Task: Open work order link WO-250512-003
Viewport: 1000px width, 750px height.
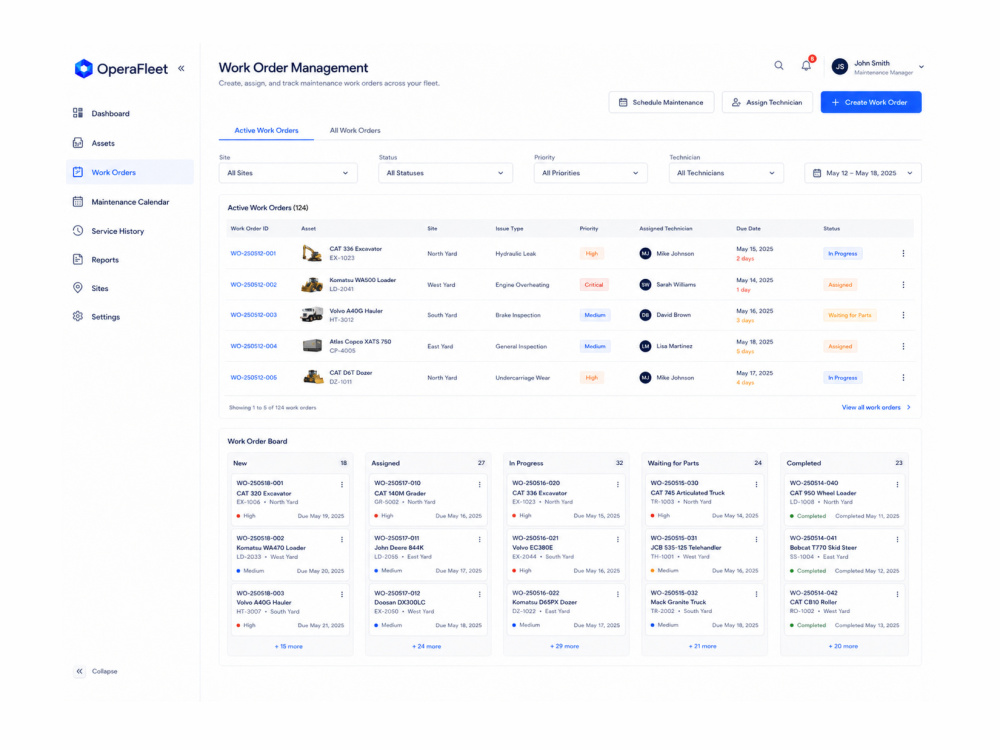Action: pos(253,315)
